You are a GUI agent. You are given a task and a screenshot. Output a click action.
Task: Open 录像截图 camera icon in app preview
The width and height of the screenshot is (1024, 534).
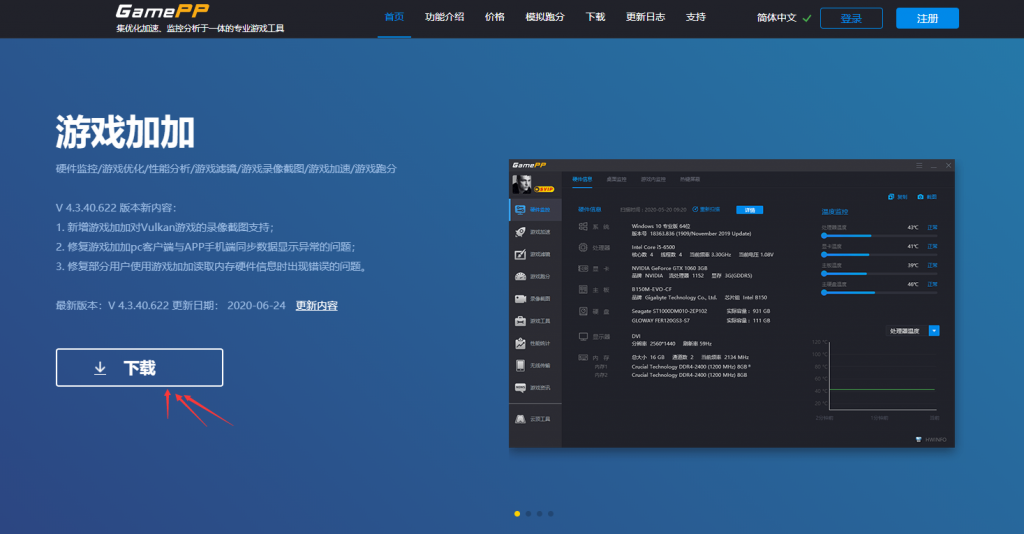click(520, 298)
